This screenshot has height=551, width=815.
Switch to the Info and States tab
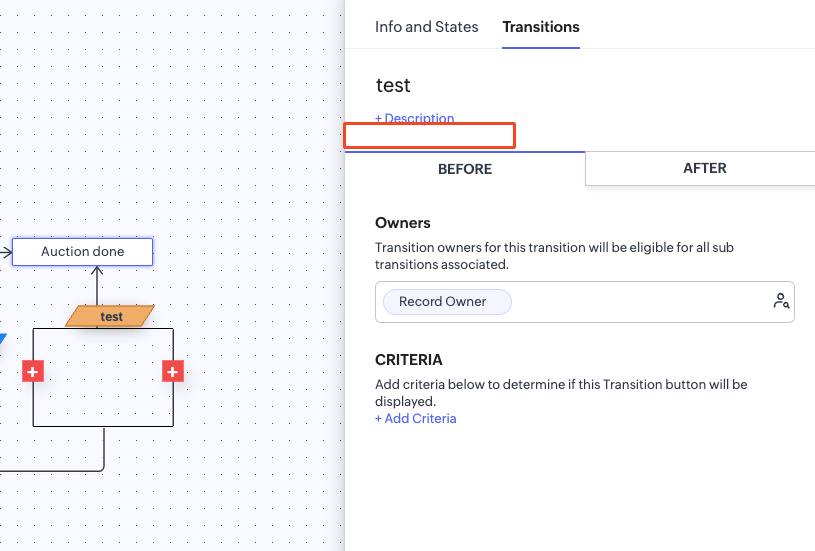point(426,27)
